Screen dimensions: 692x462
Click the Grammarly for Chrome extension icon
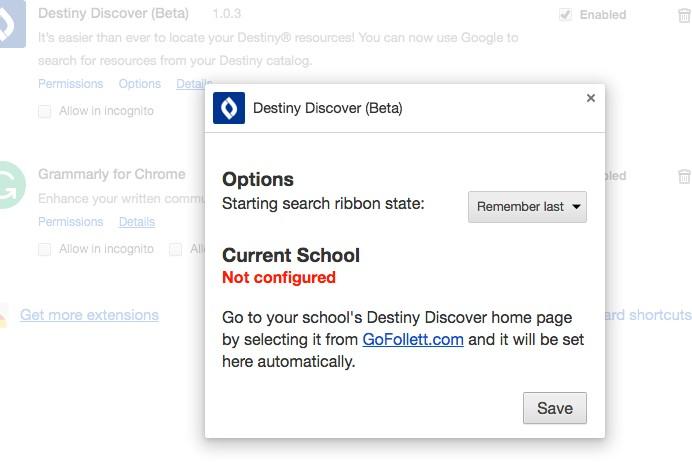pyautogui.click(x=11, y=185)
